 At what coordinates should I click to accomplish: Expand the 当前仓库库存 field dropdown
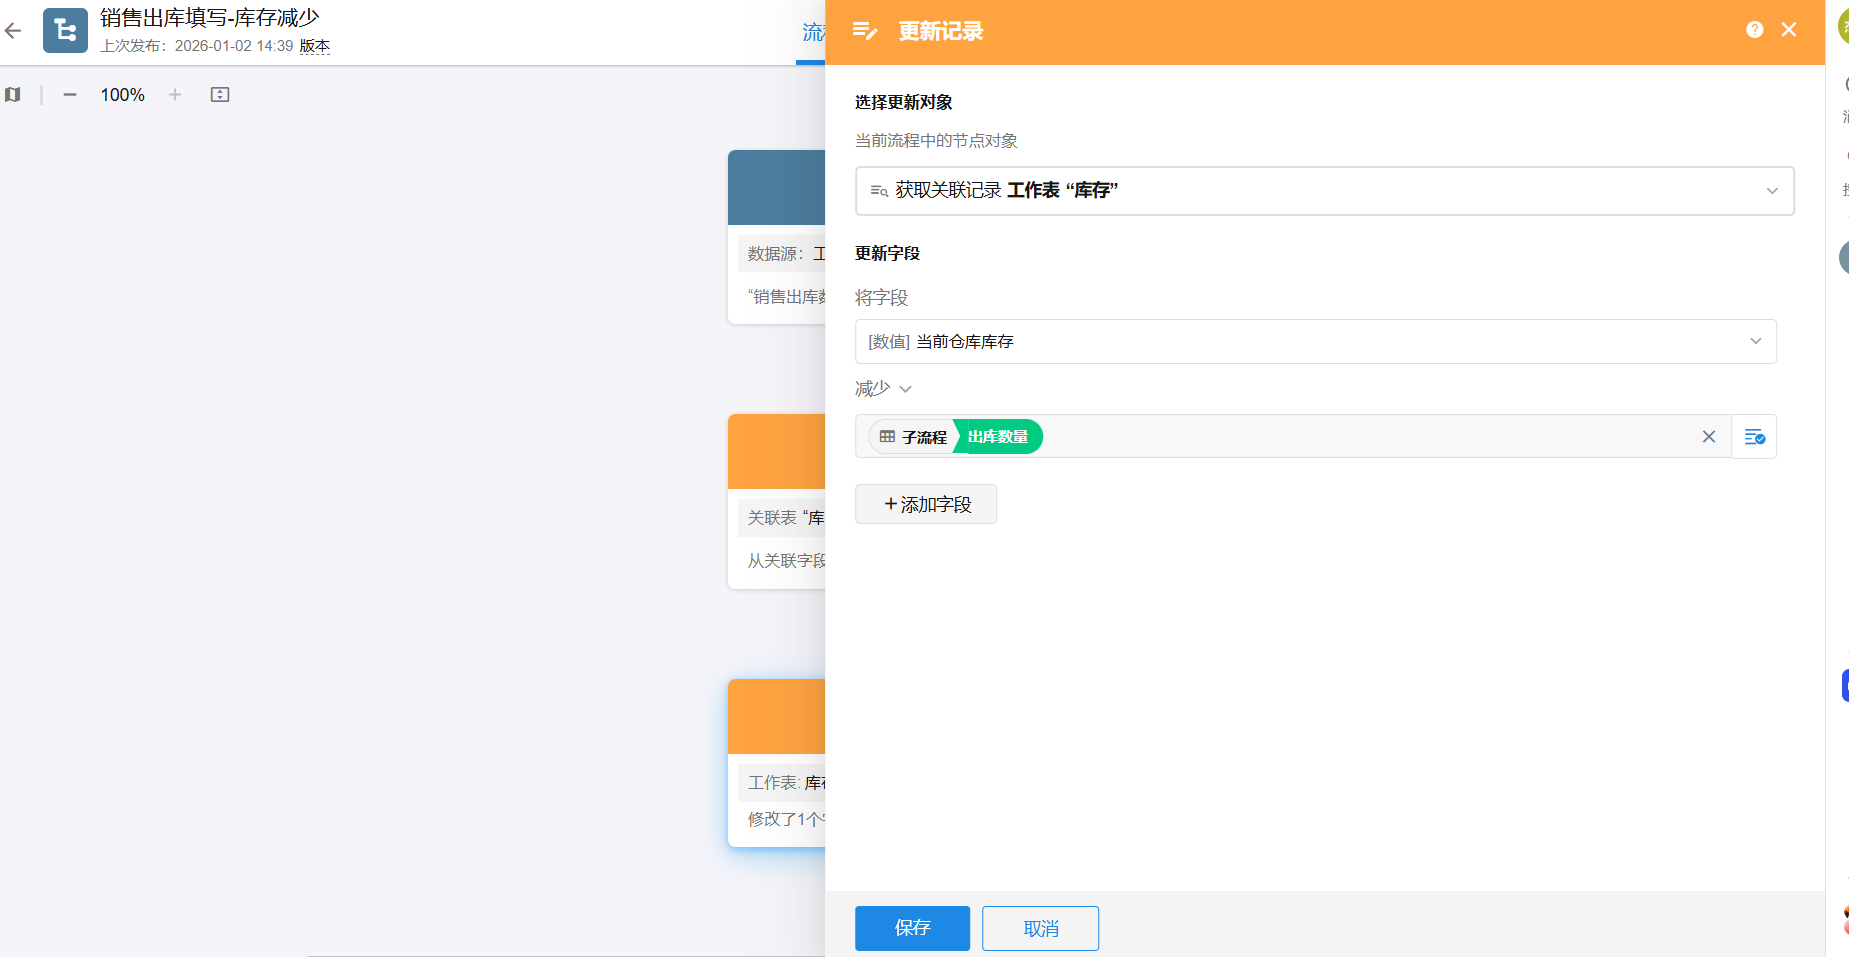1315,342
